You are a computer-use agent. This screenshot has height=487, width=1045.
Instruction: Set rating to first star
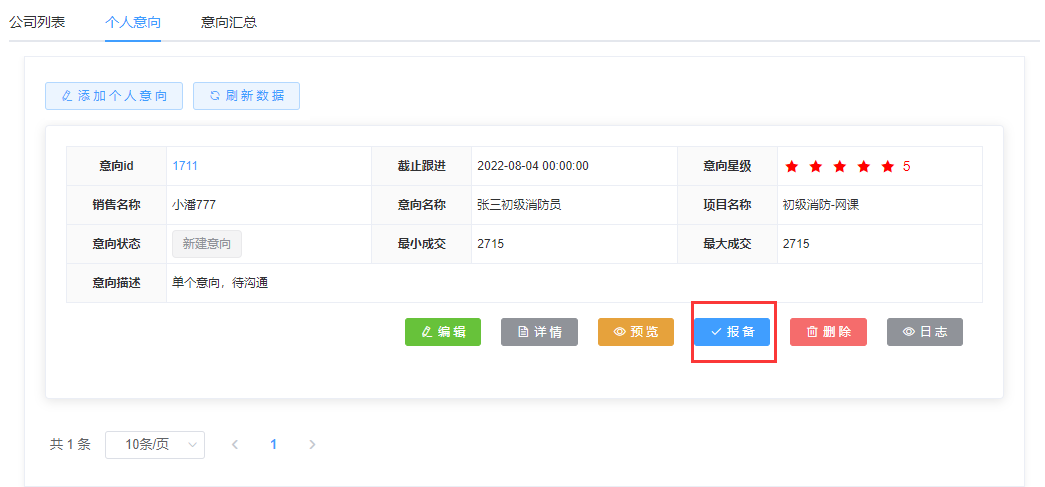(792, 167)
